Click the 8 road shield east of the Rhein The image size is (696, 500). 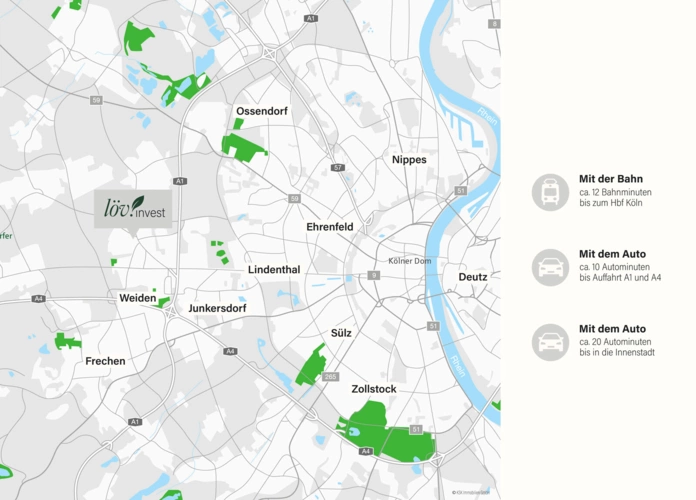(494, 24)
